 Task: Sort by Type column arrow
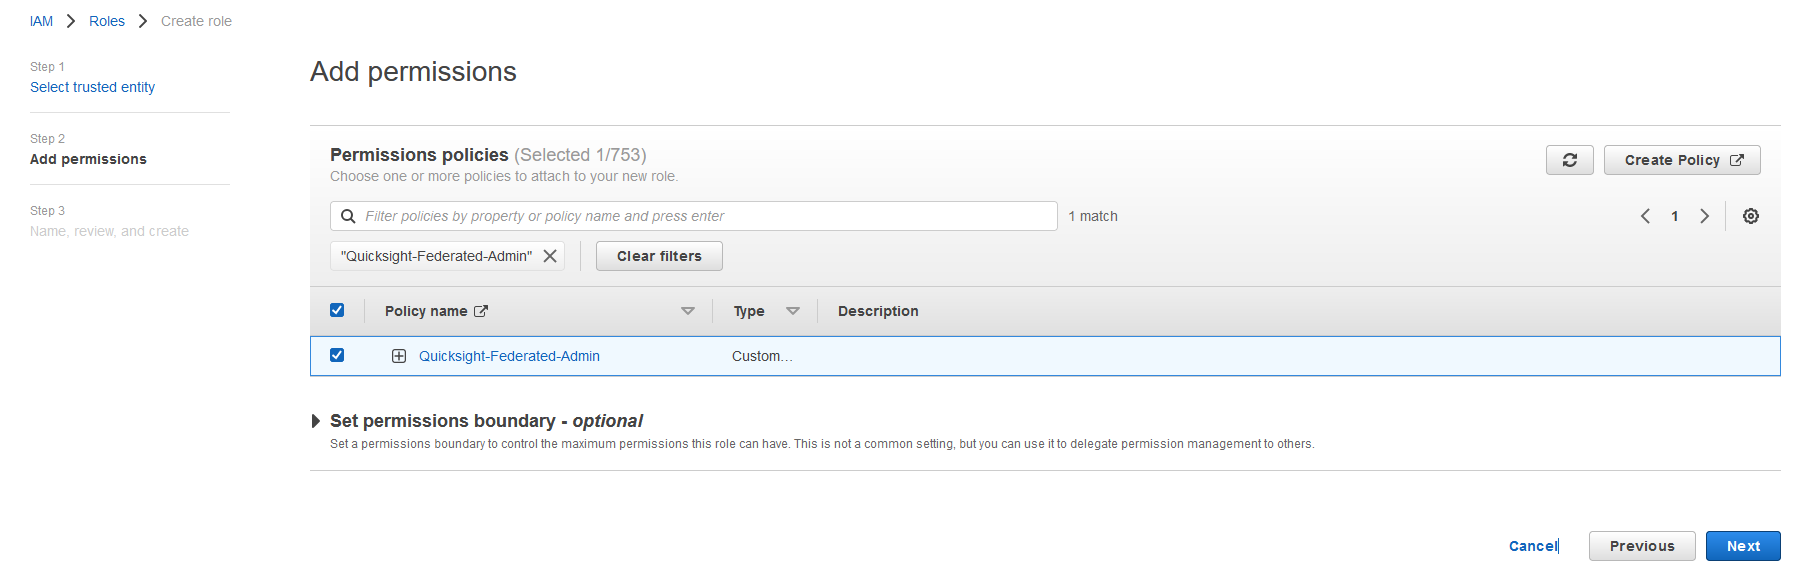793,311
